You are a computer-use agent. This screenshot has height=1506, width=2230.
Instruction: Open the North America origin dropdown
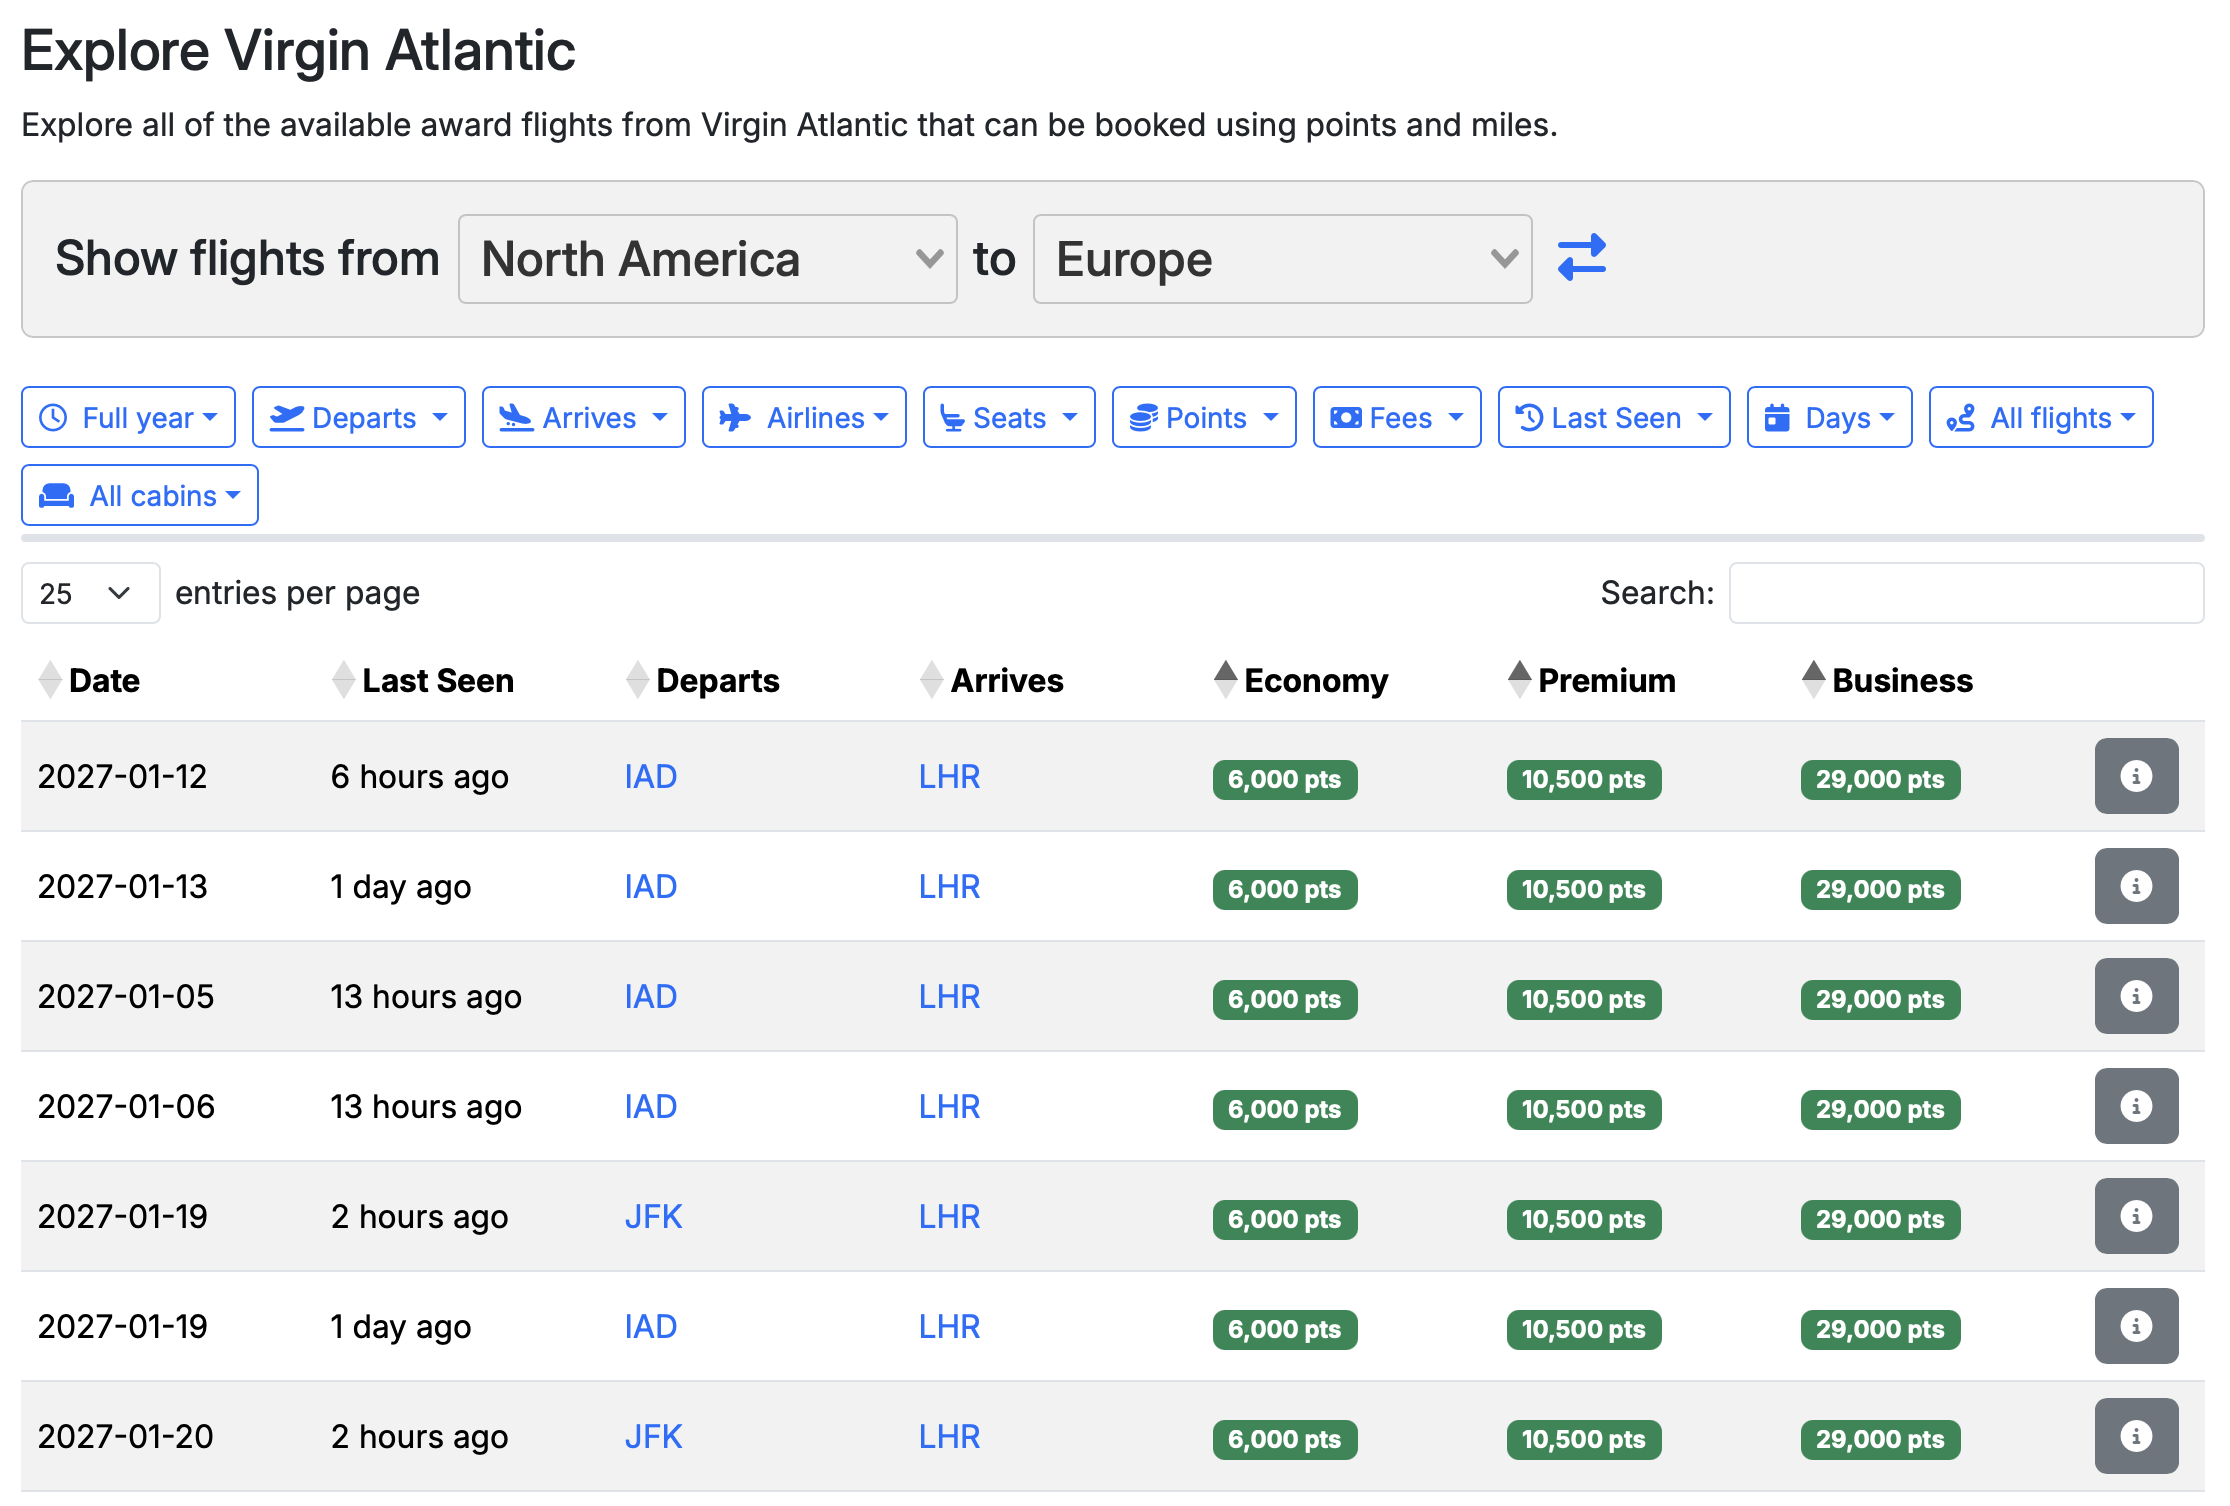click(x=708, y=259)
